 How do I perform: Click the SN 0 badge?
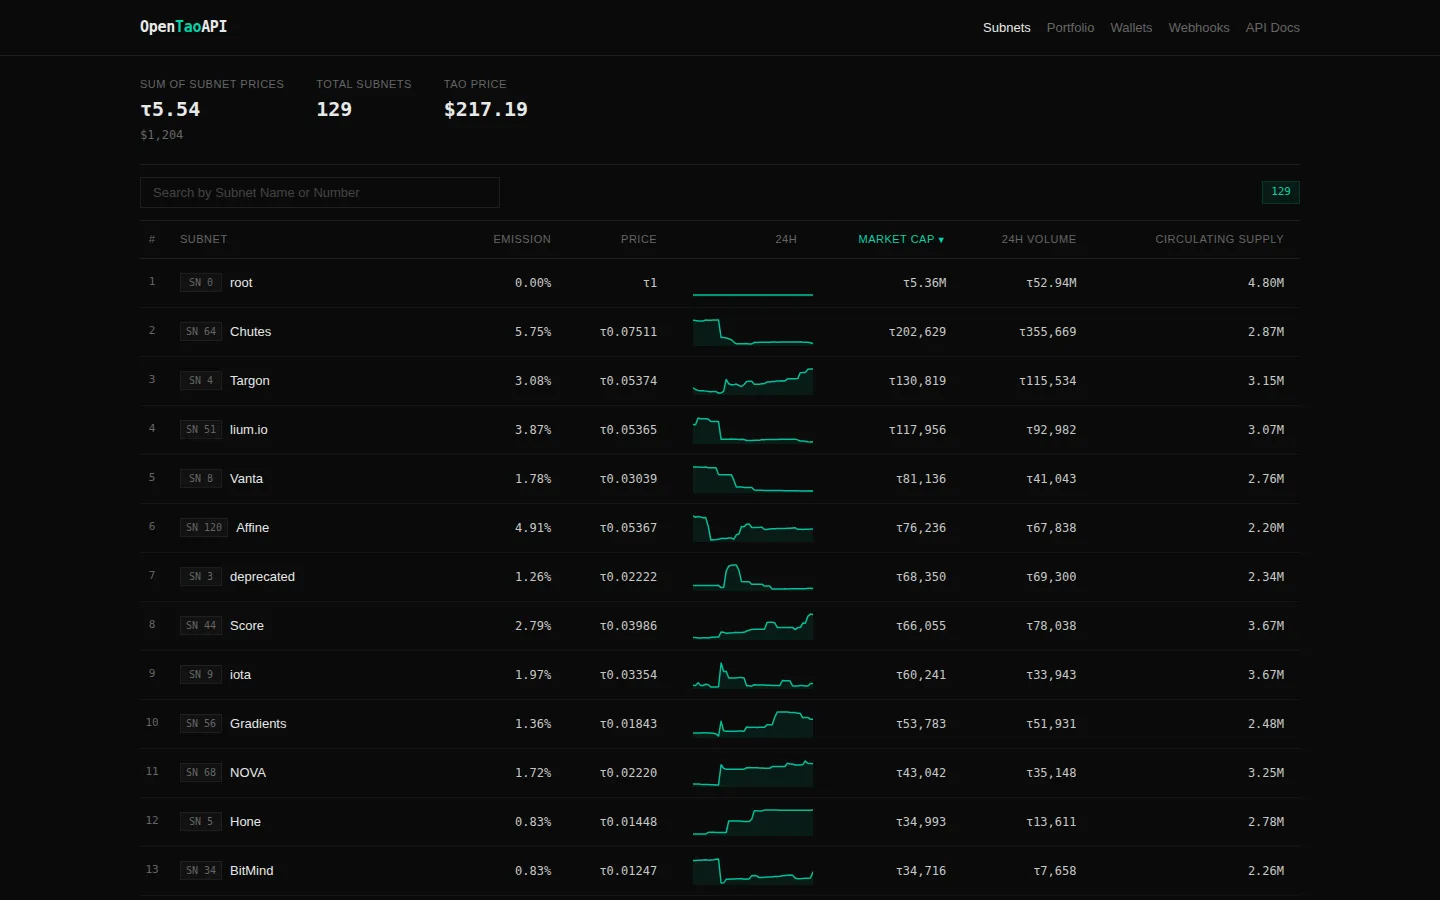tap(201, 283)
